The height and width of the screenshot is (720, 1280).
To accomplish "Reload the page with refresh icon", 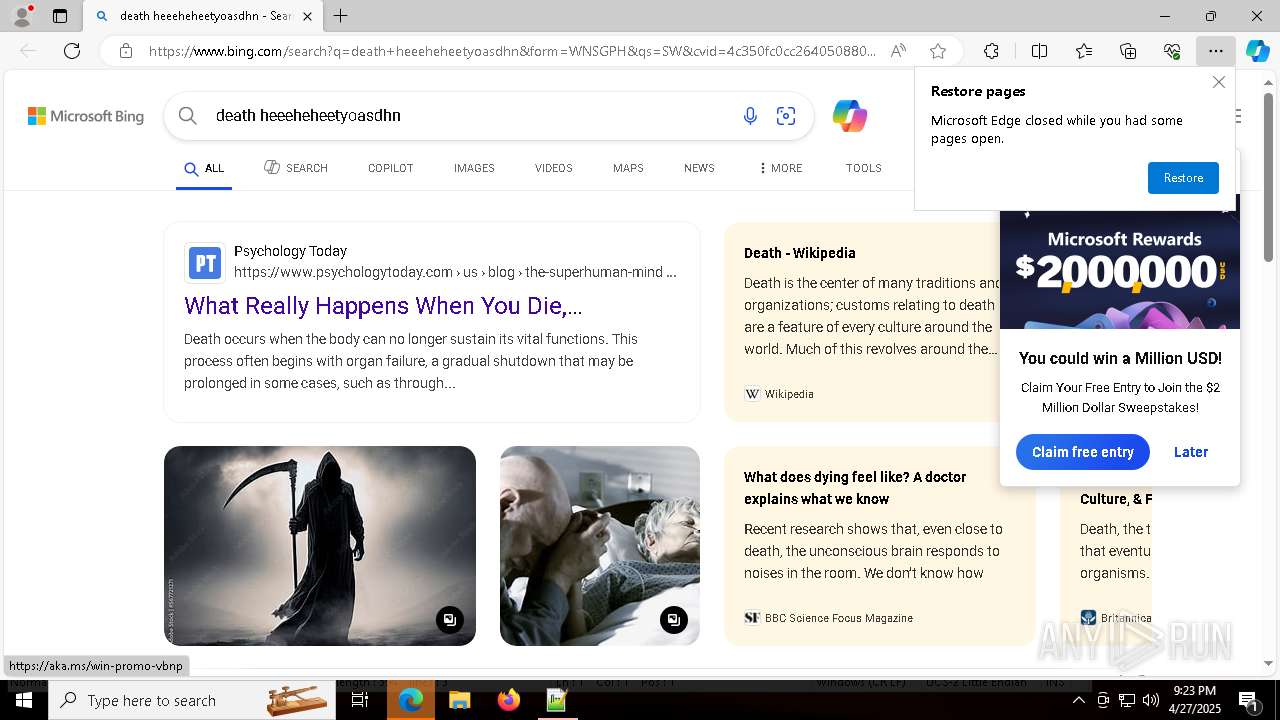I will 72,51.
